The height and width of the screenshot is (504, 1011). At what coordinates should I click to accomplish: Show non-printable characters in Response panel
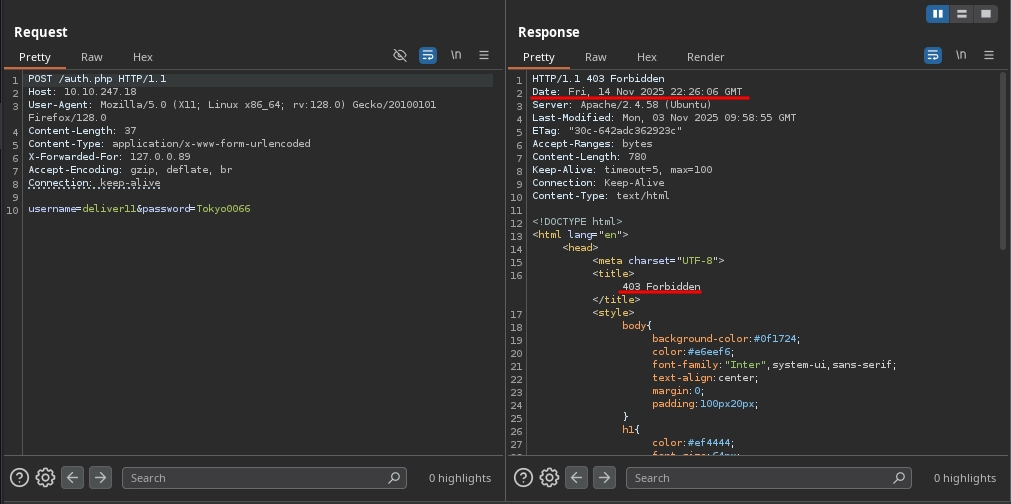pyautogui.click(x=961, y=56)
